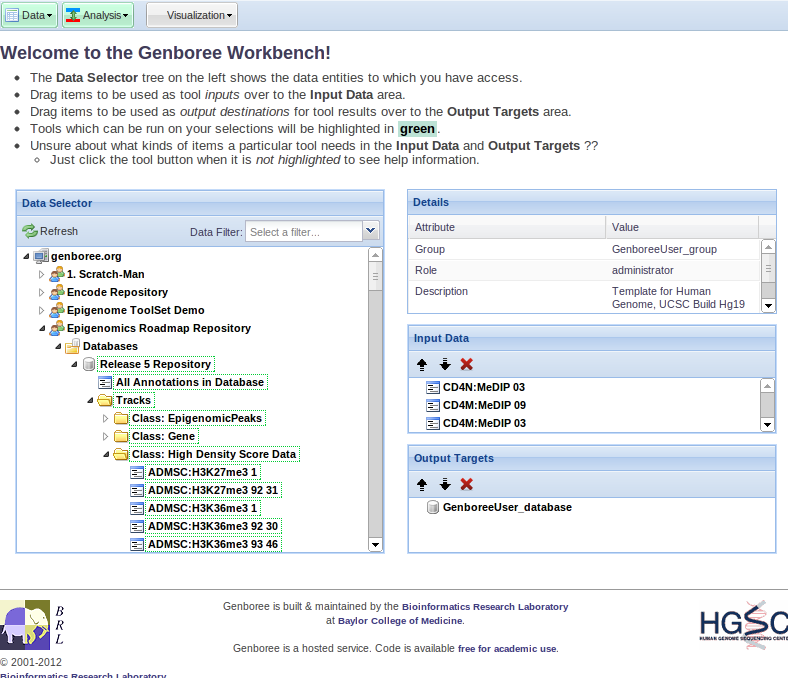Open the Visualization menu
This screenshot has width=788, height=678.
[x=191, y=15]
